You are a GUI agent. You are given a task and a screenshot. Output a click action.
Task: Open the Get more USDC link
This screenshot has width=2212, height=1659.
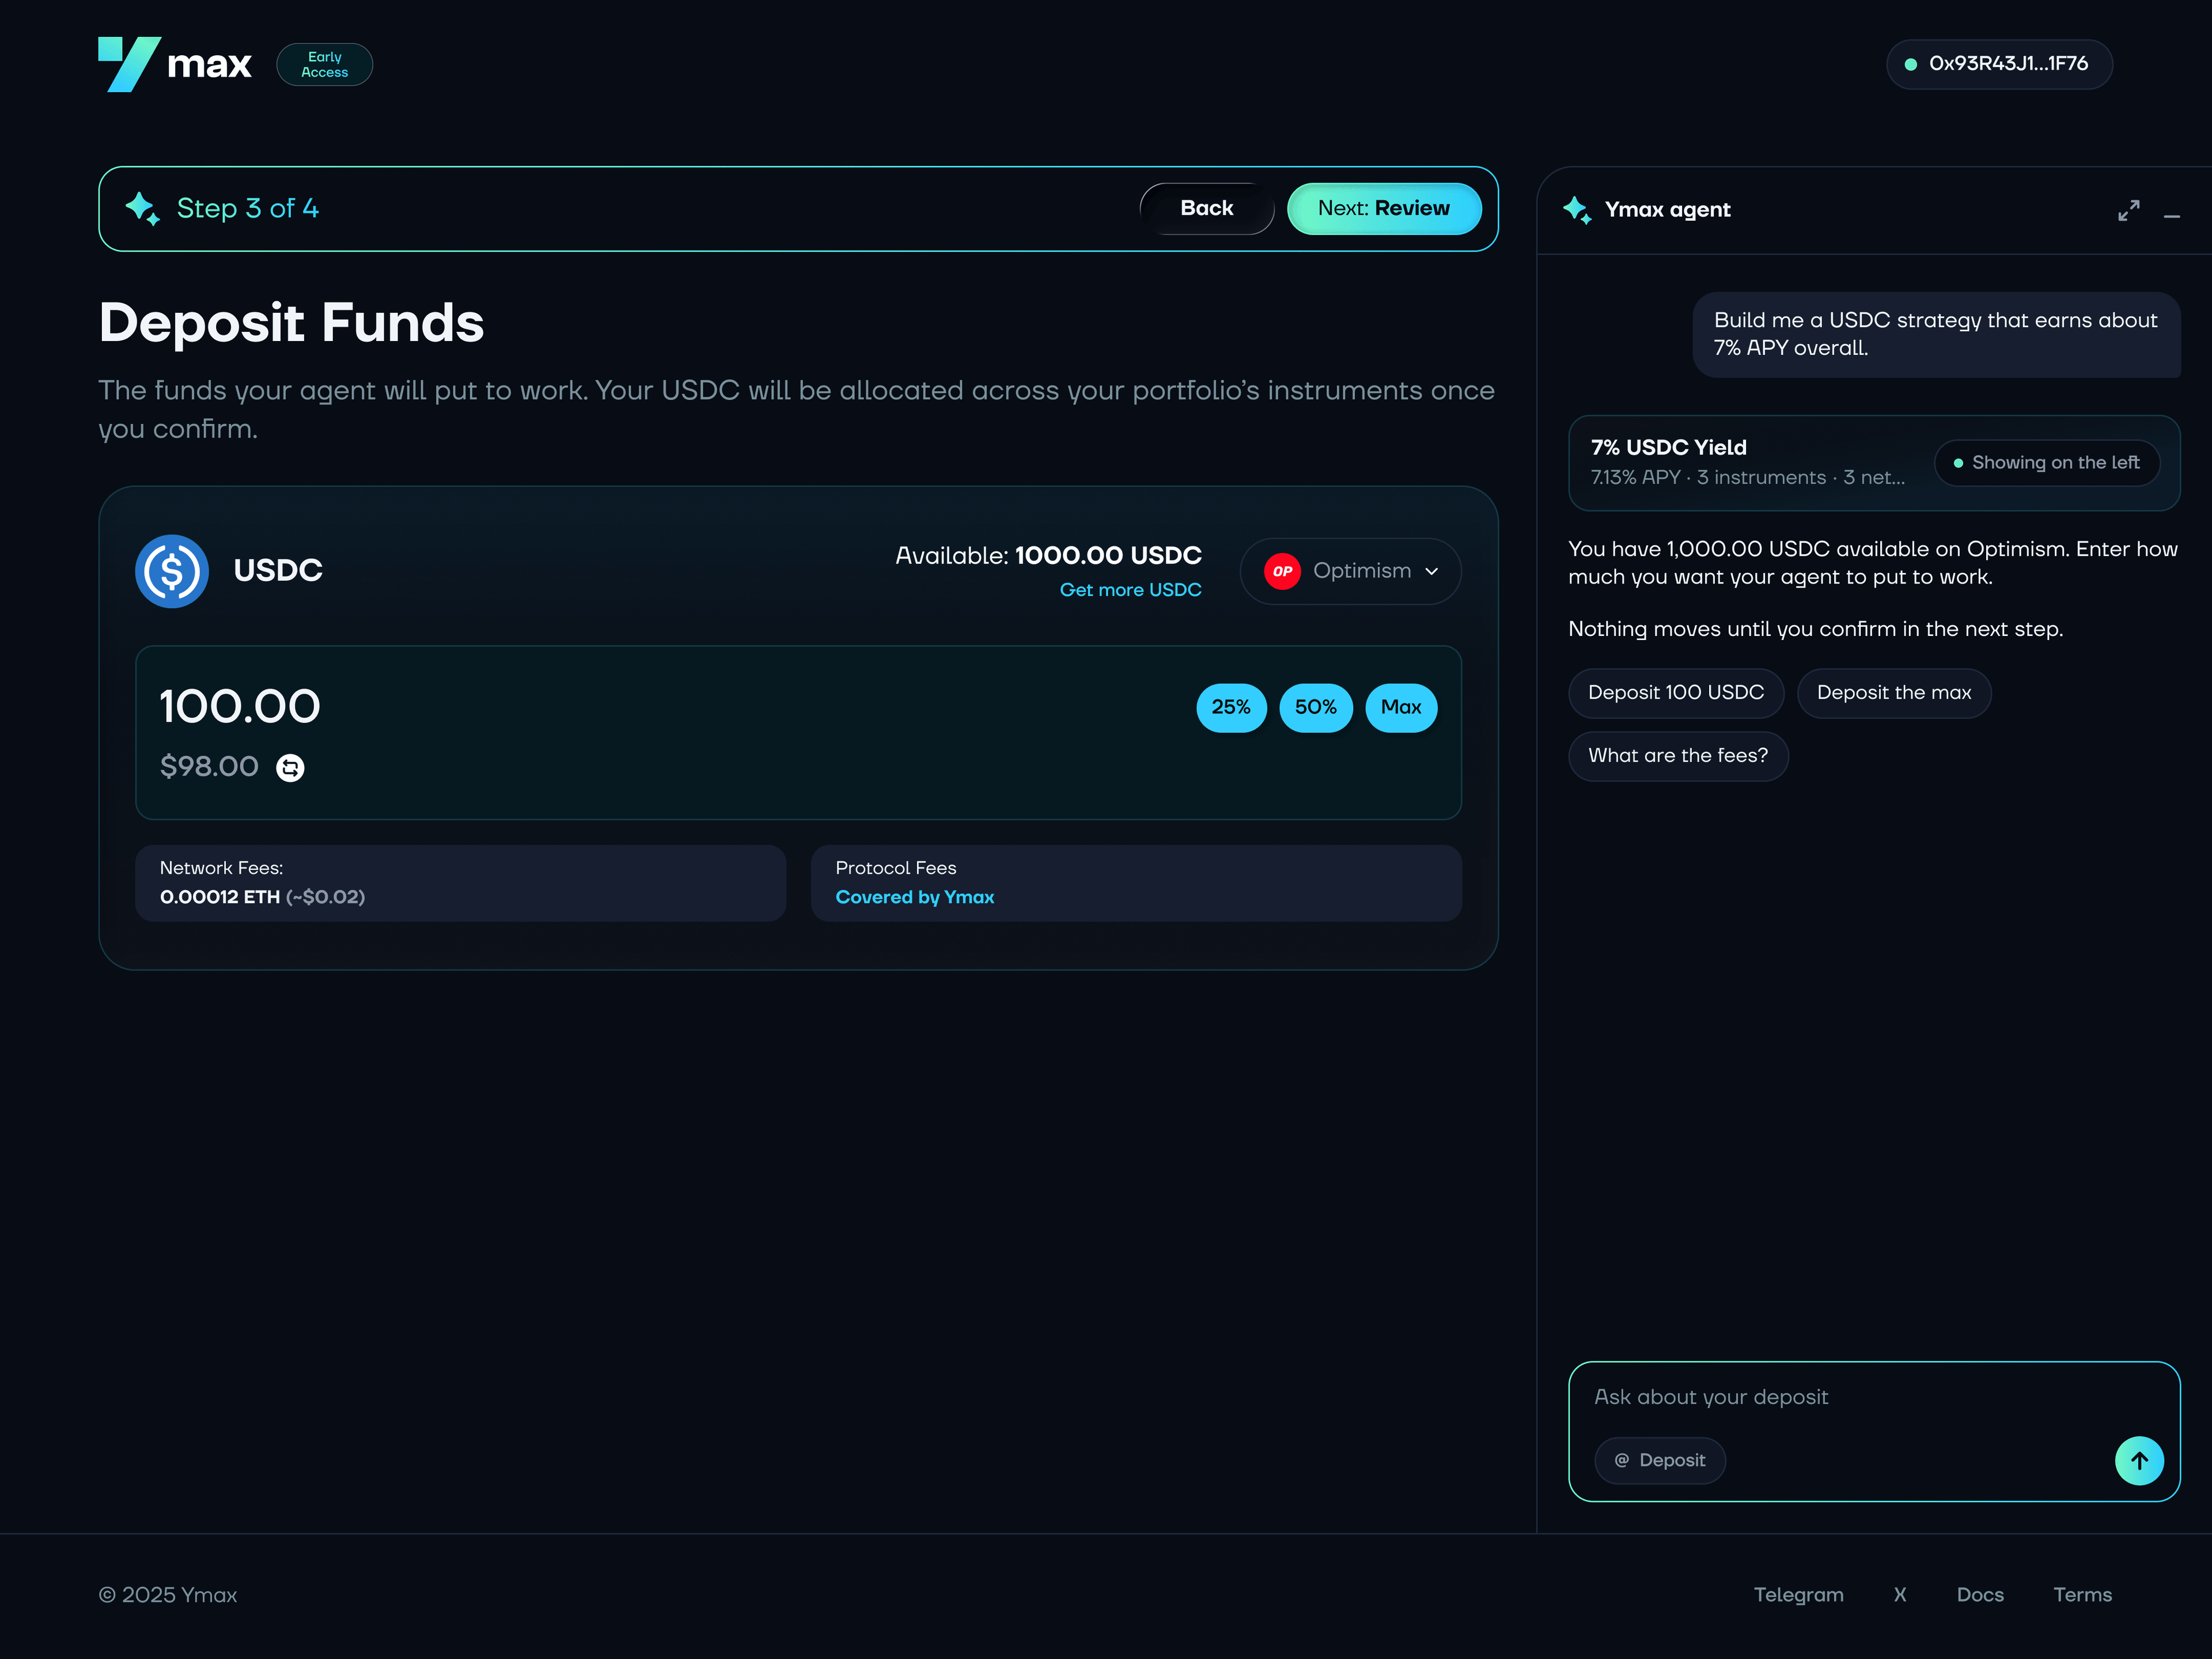click(1130, 590)
